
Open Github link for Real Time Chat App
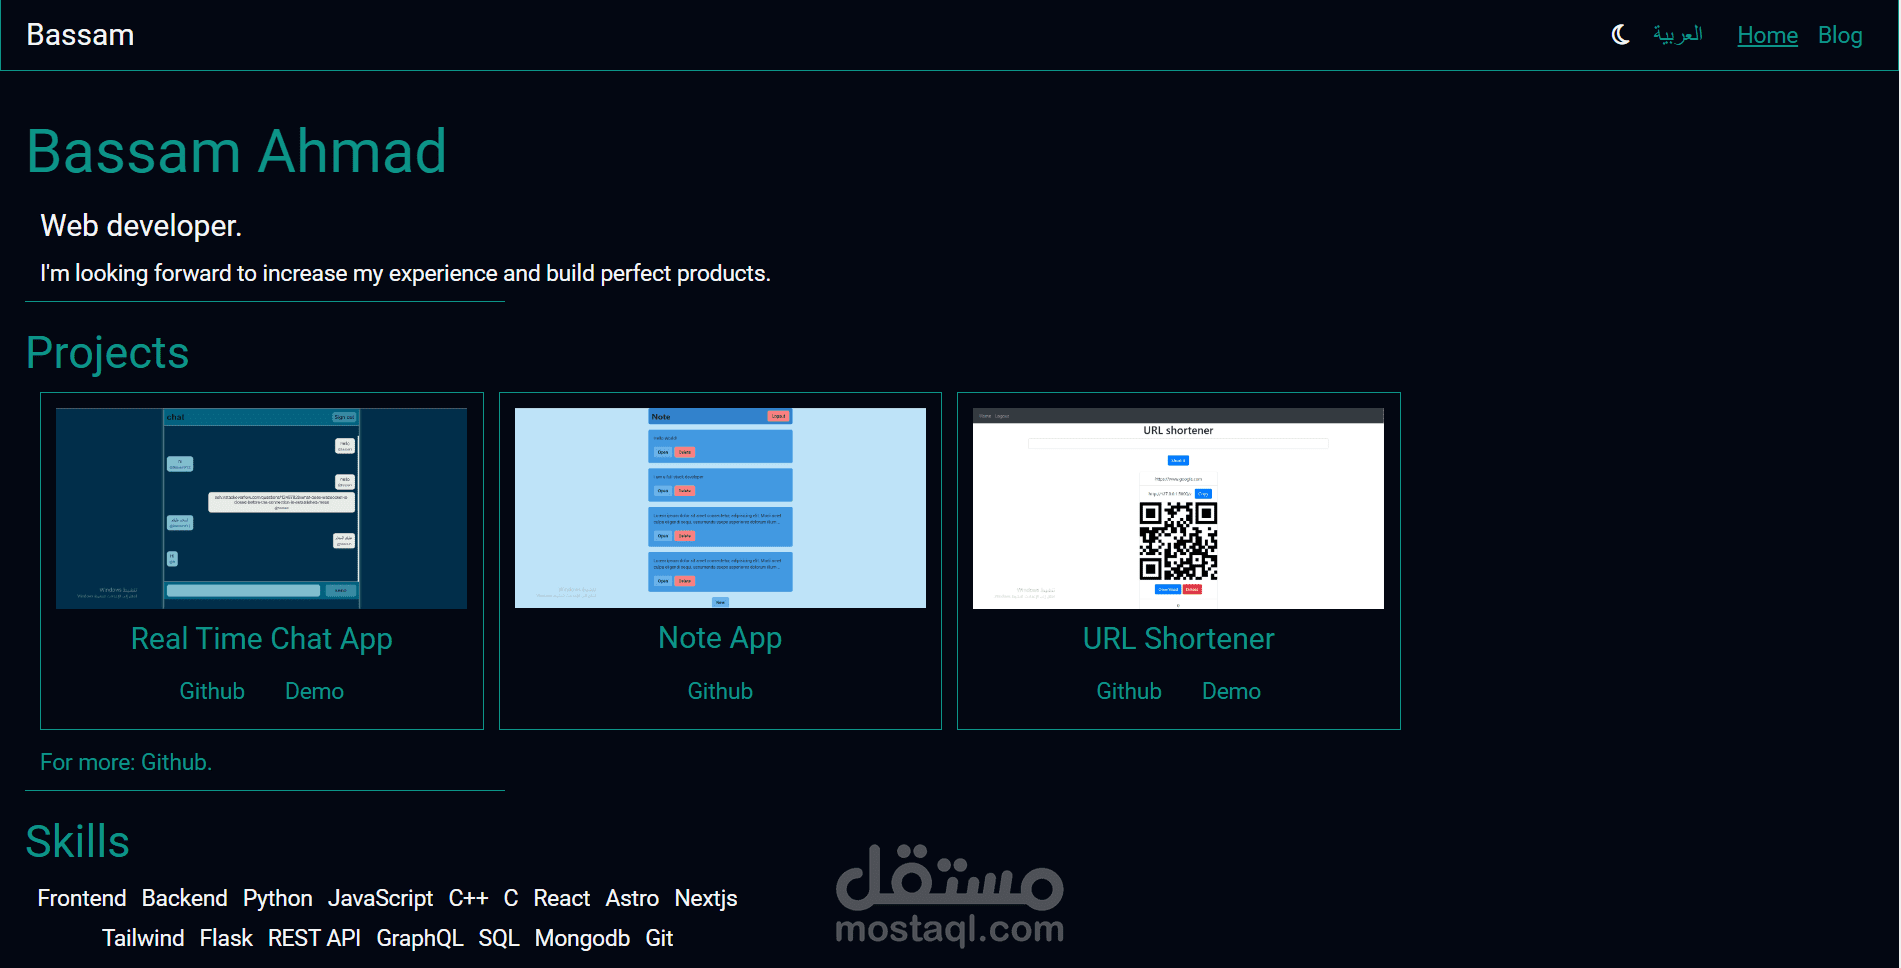[x=212, y=691]
